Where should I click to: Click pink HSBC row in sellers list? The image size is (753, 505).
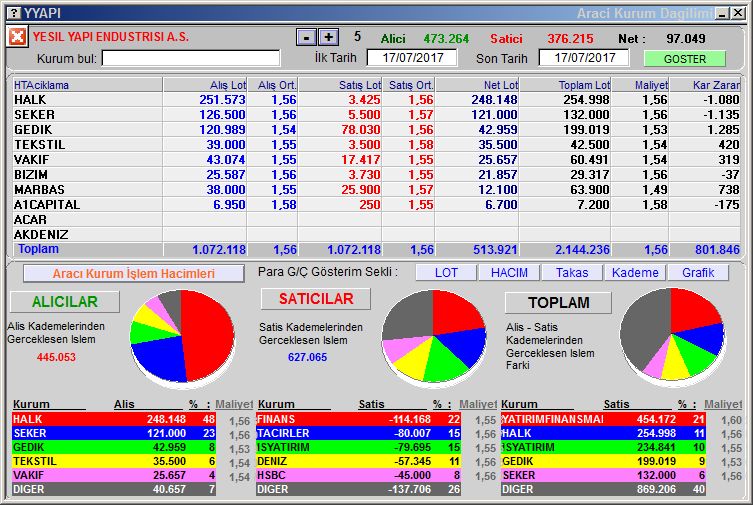359,475
